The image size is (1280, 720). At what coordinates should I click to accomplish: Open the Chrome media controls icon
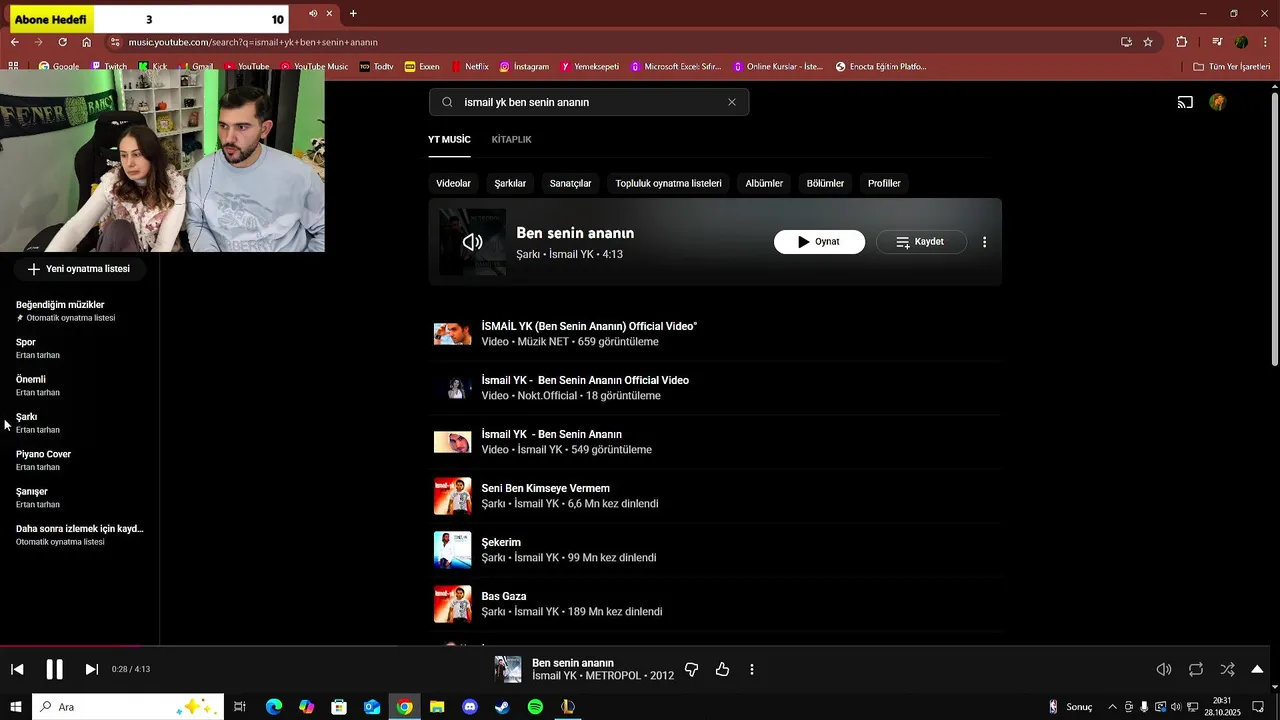tap(1217, 42)
